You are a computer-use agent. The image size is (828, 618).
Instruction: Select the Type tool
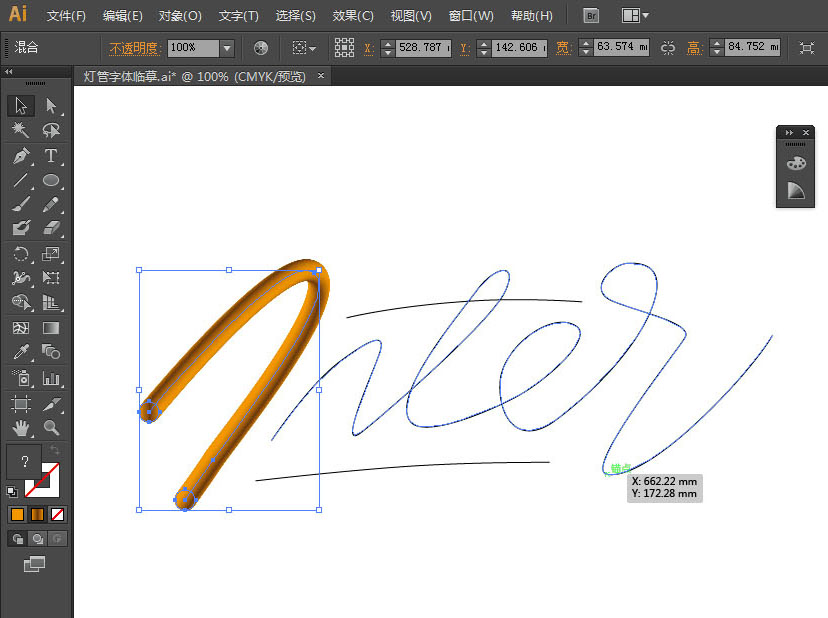[52, 154]
